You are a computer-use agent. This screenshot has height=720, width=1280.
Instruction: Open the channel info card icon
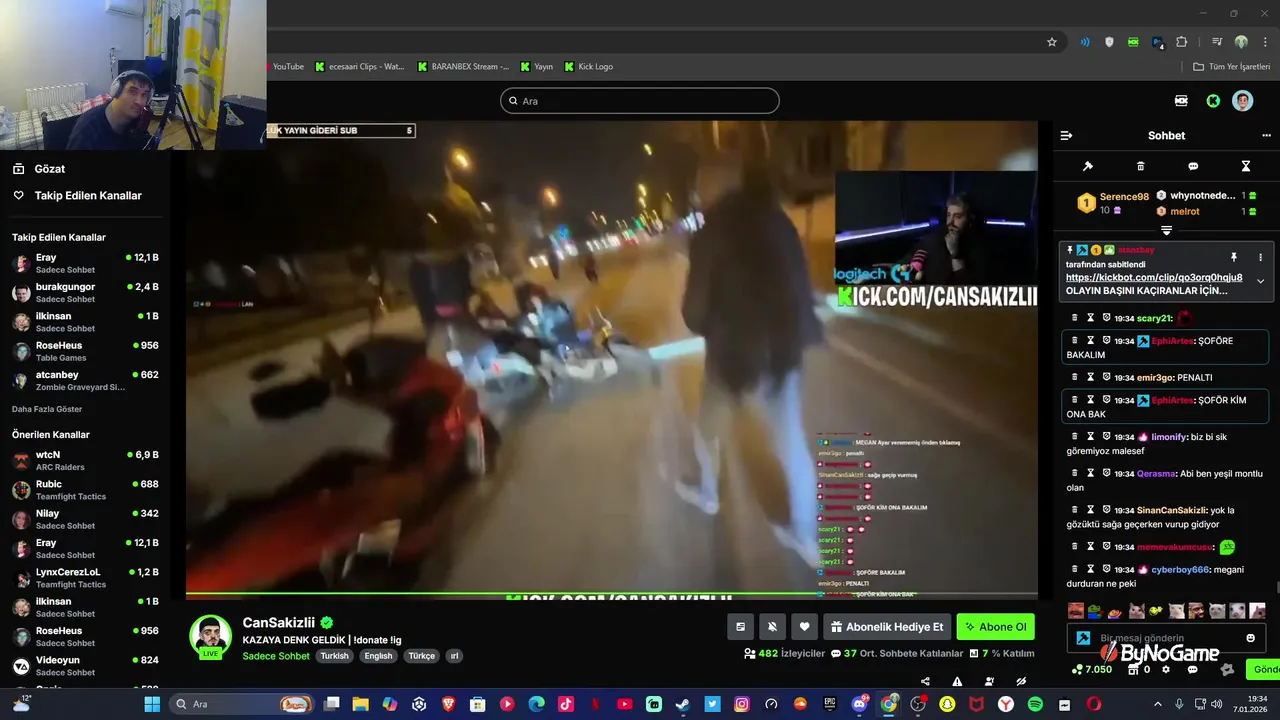(x=740, y=627)
